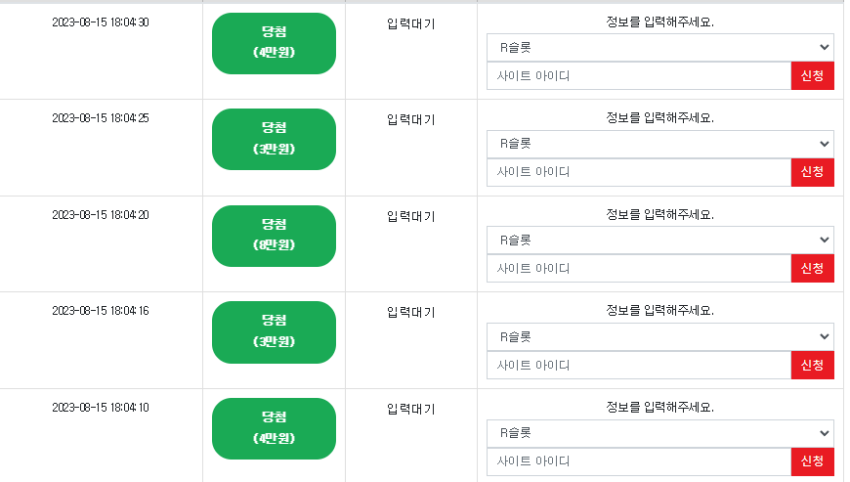This screenshot has height=482, width=850.
Task: Click 신청 button for 18:04:25 entry
Action: click(812, 172)
